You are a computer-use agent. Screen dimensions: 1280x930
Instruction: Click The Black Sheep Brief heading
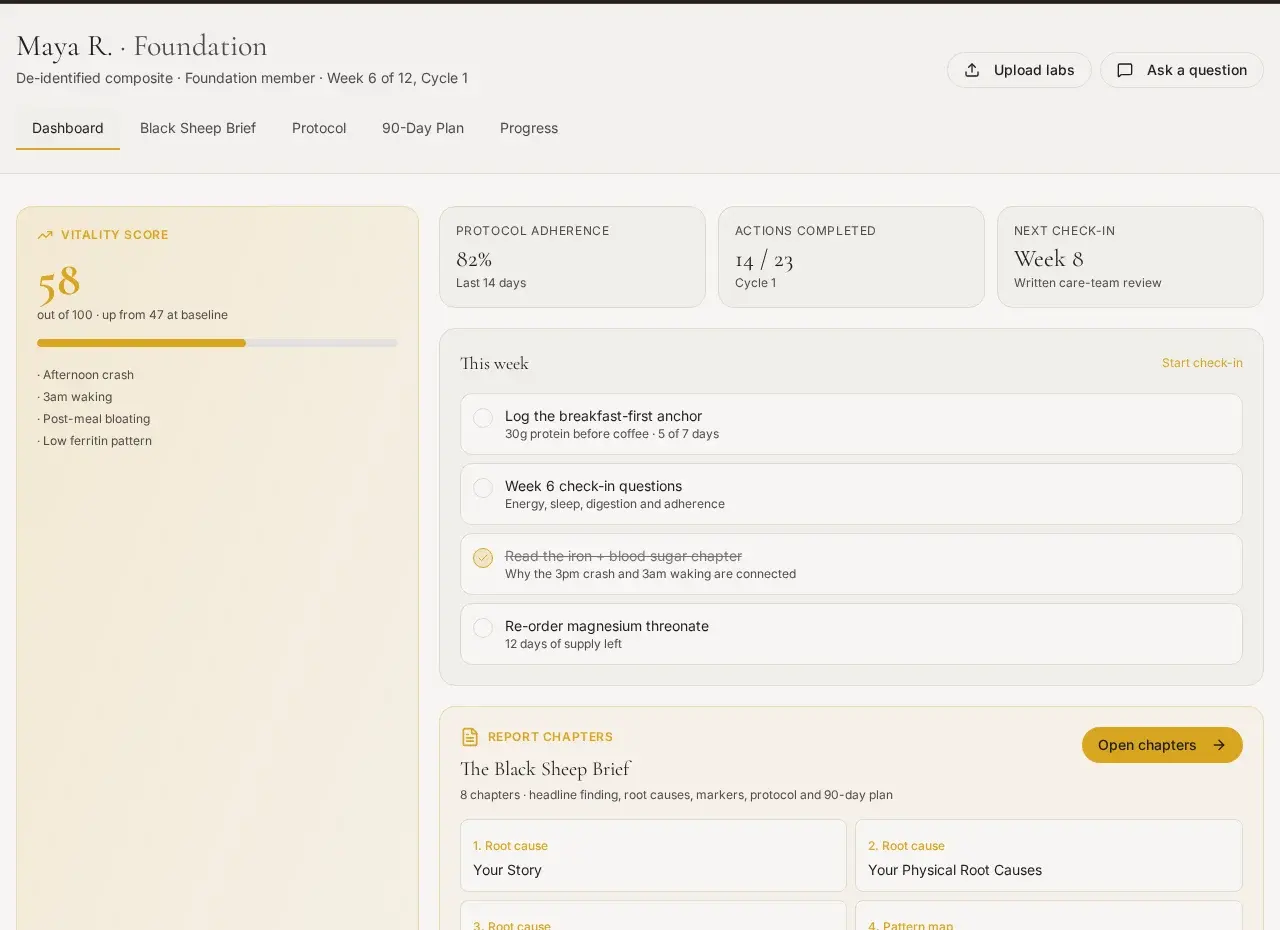coord(545,769)
